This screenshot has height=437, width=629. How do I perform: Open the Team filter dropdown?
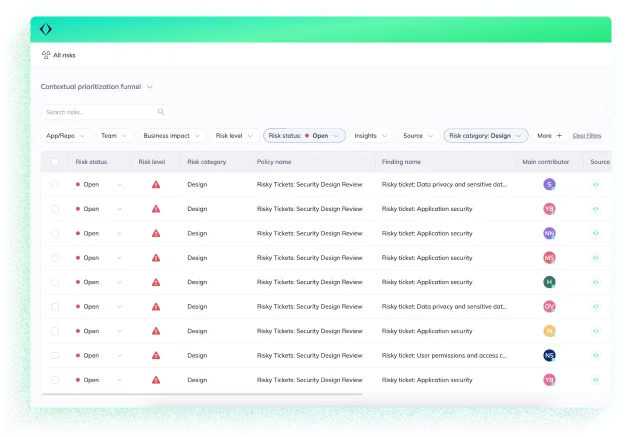[x=114, y=136]
